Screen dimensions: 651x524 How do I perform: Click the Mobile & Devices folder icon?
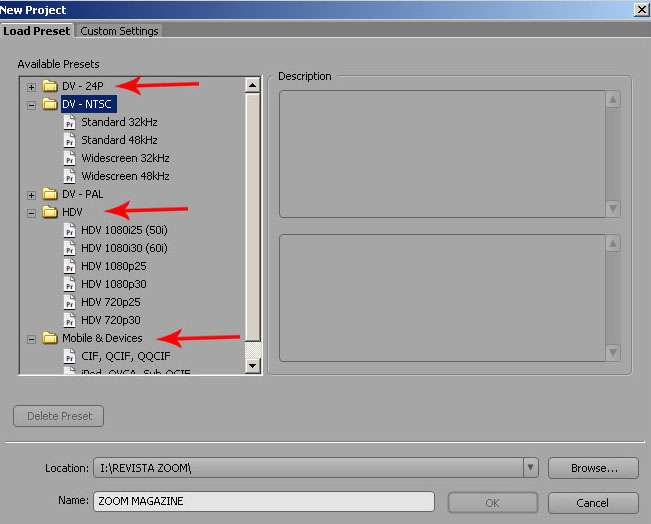[50, 338]
